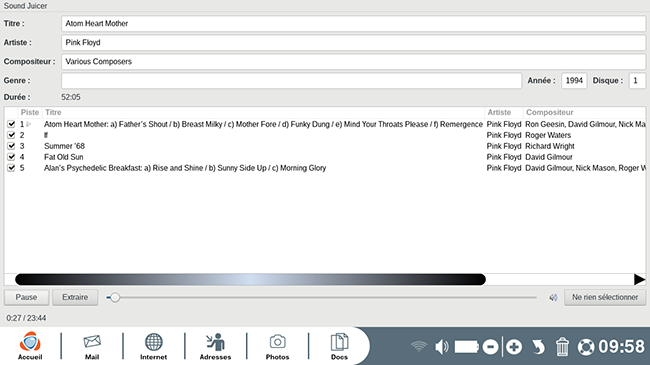This screenshot has height=365, width=650.
Task: Click the playback position slider handle
Action: coord(115,297)
